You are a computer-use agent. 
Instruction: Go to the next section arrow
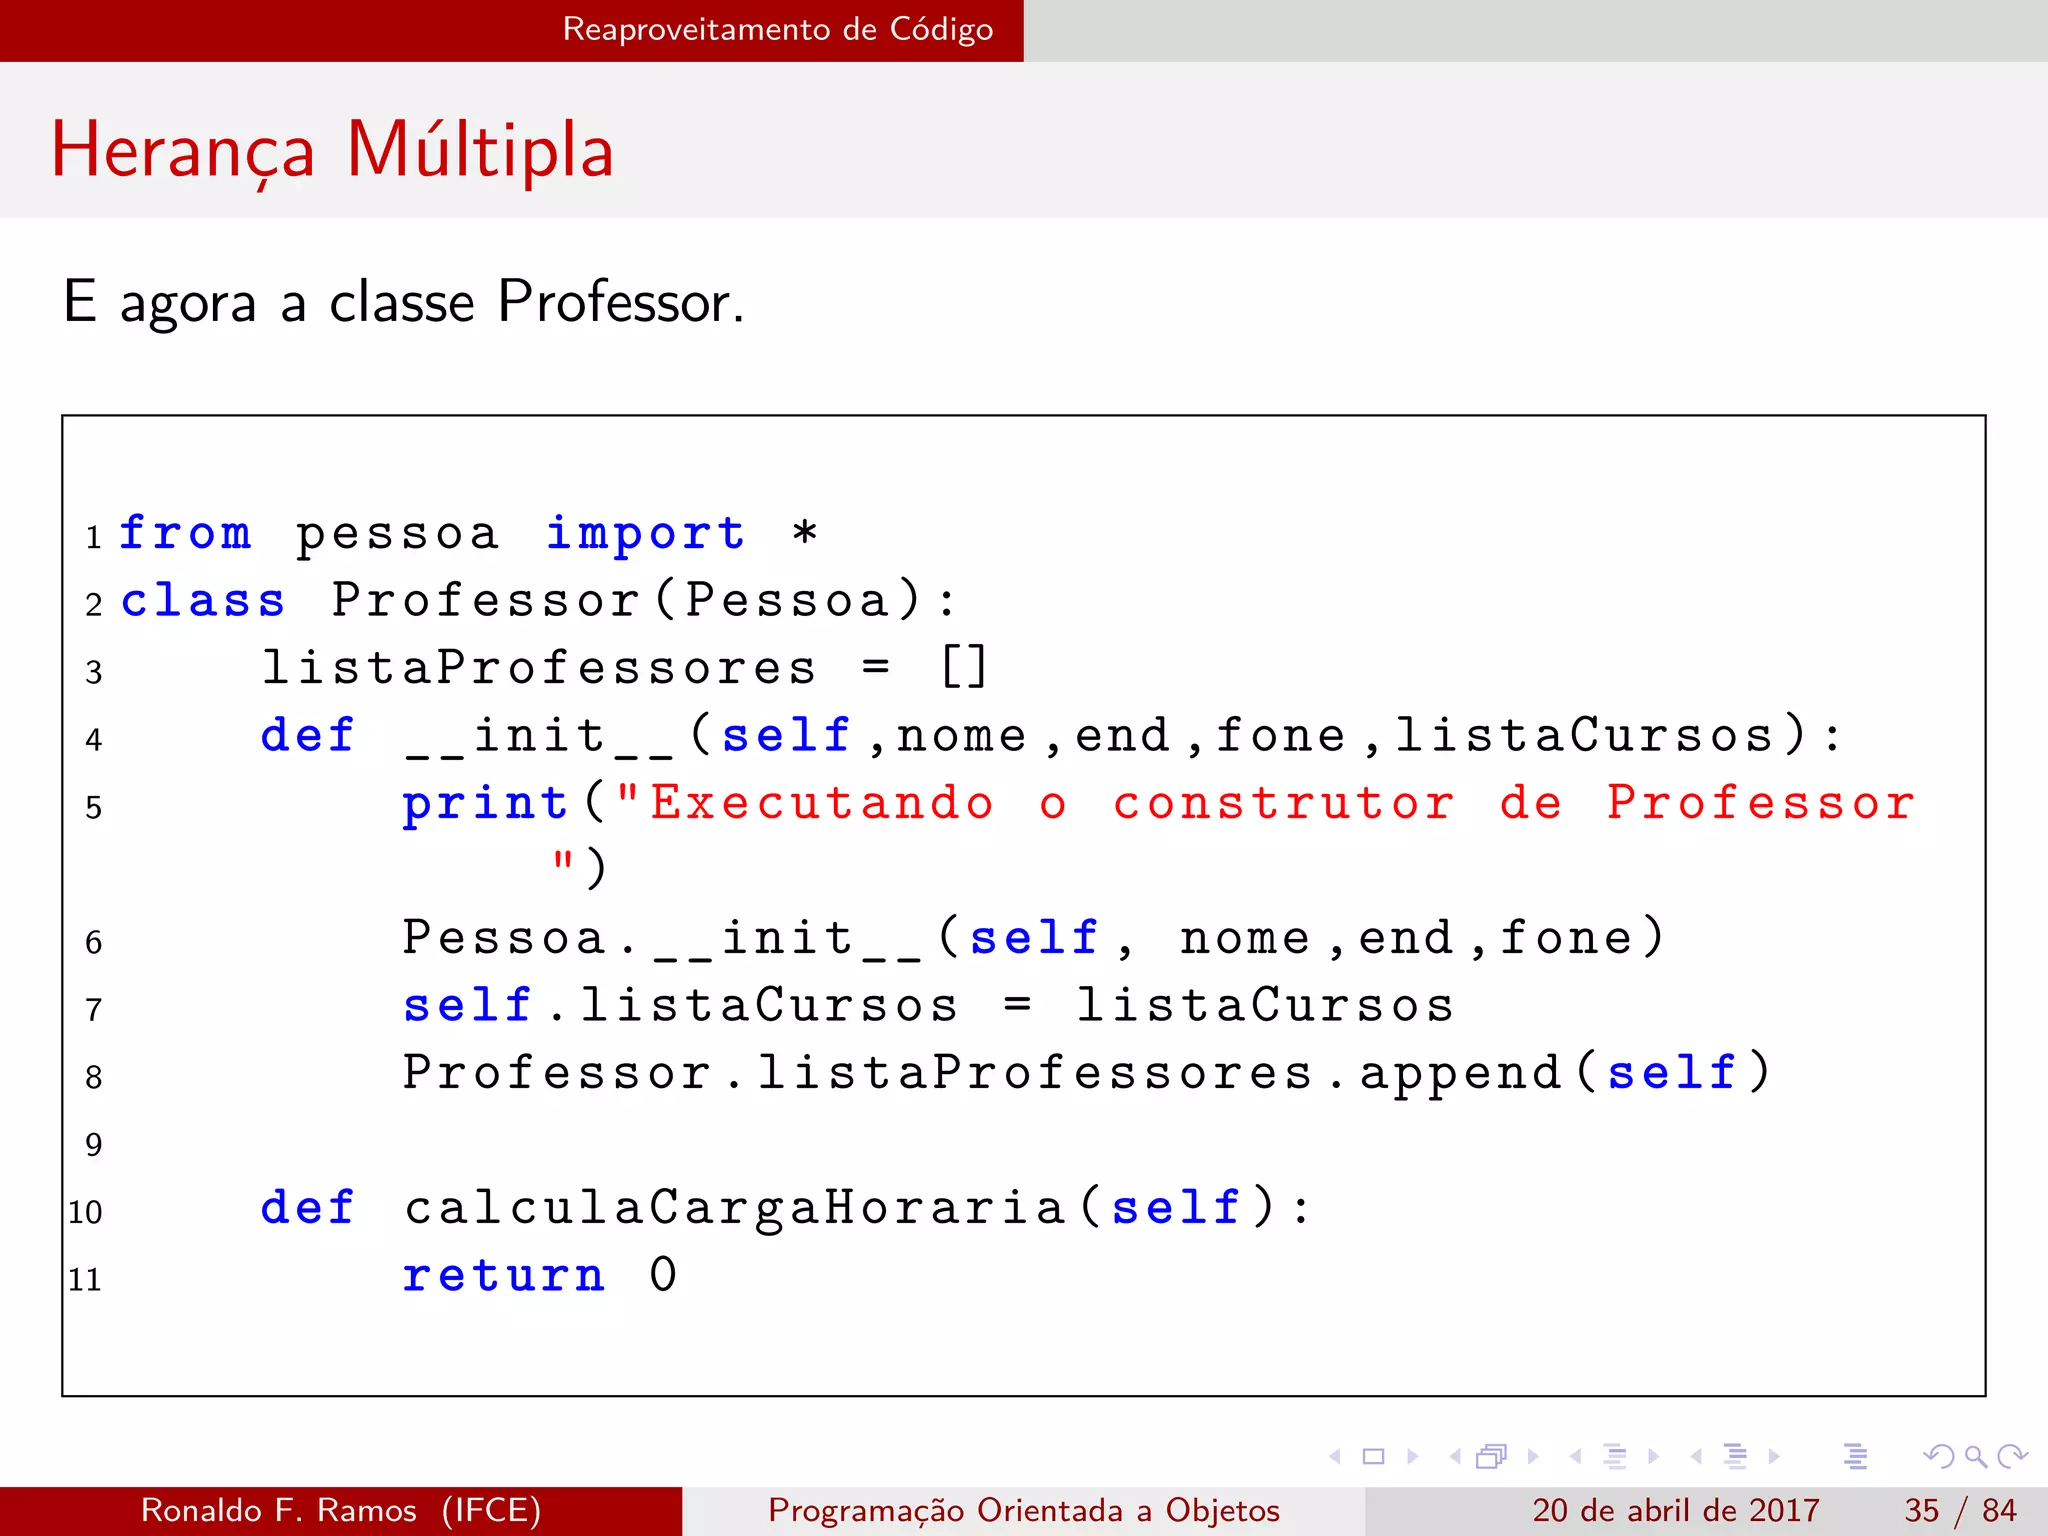tap(1774, 1456)
